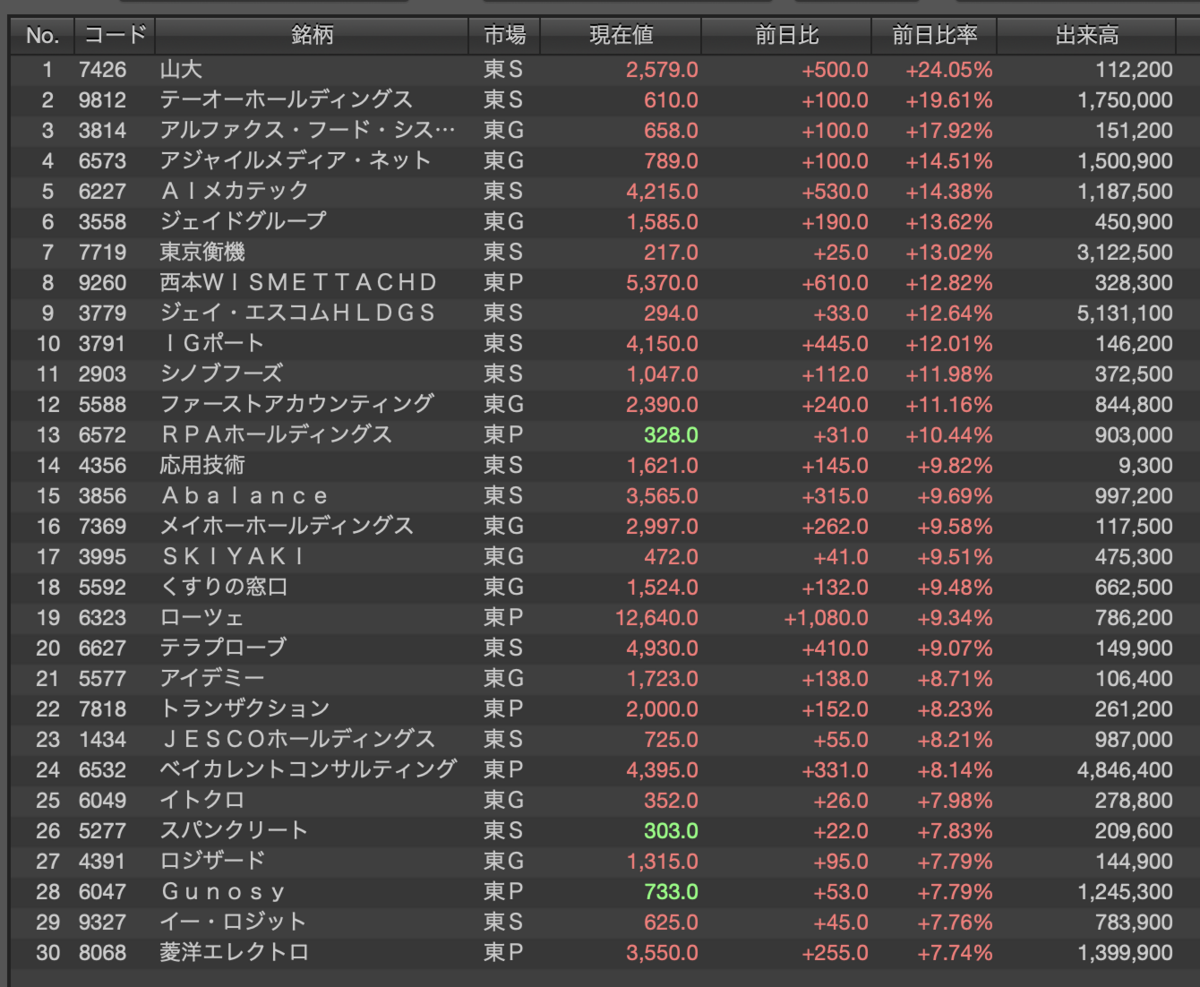Select the 西本ＷＩＳＭＥＴＴＡＣＨＤ stock name
This screenshot has height=987, width=1200.
point(299,282)
